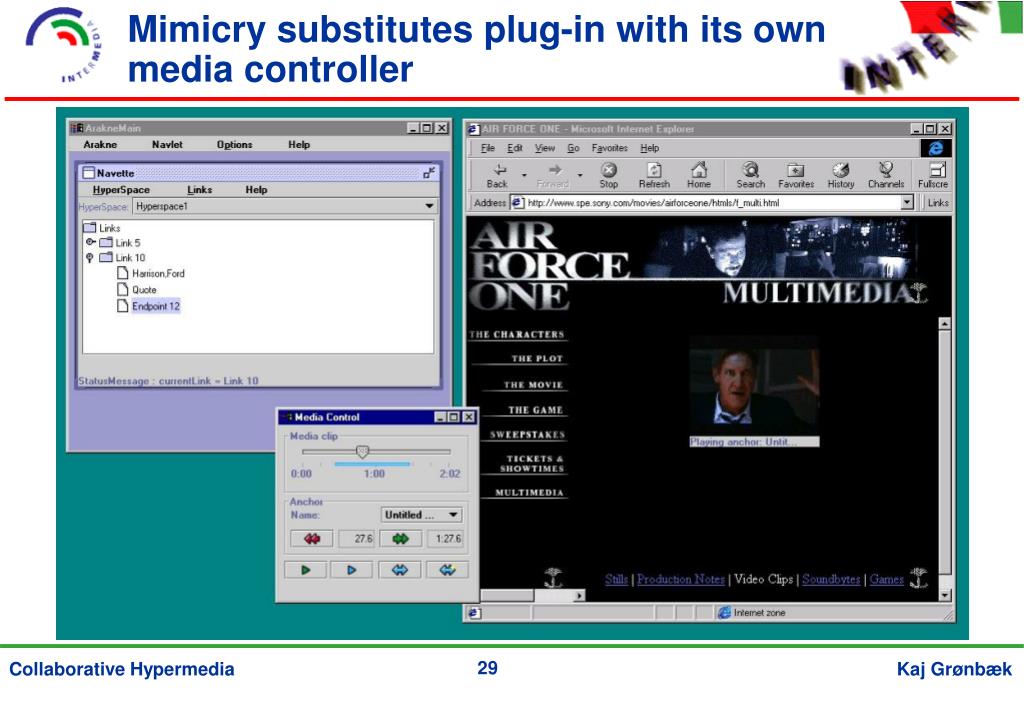The height and width of the screenshot is (709, 1024).
Task: Click the Link 5 folder icon
Action: pos(106,242)
